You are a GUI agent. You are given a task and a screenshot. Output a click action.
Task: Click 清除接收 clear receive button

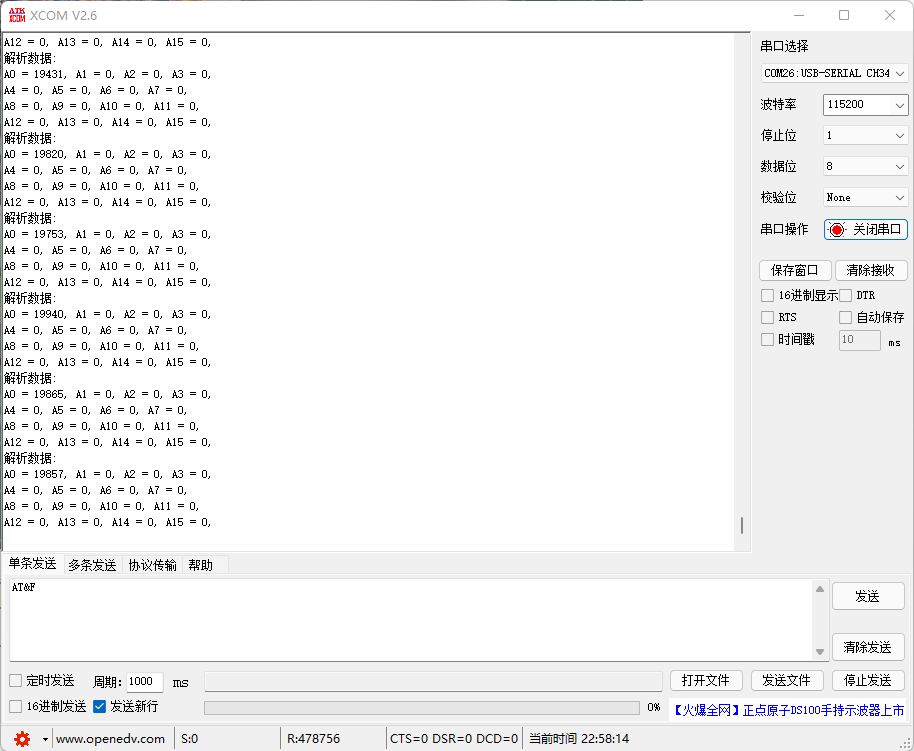[871, 271]
